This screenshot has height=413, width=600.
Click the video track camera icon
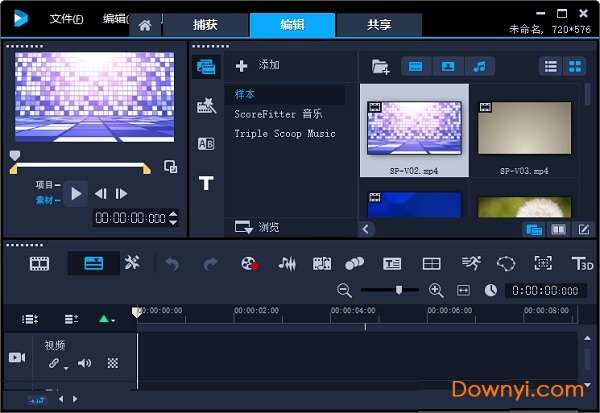[17, 357]
